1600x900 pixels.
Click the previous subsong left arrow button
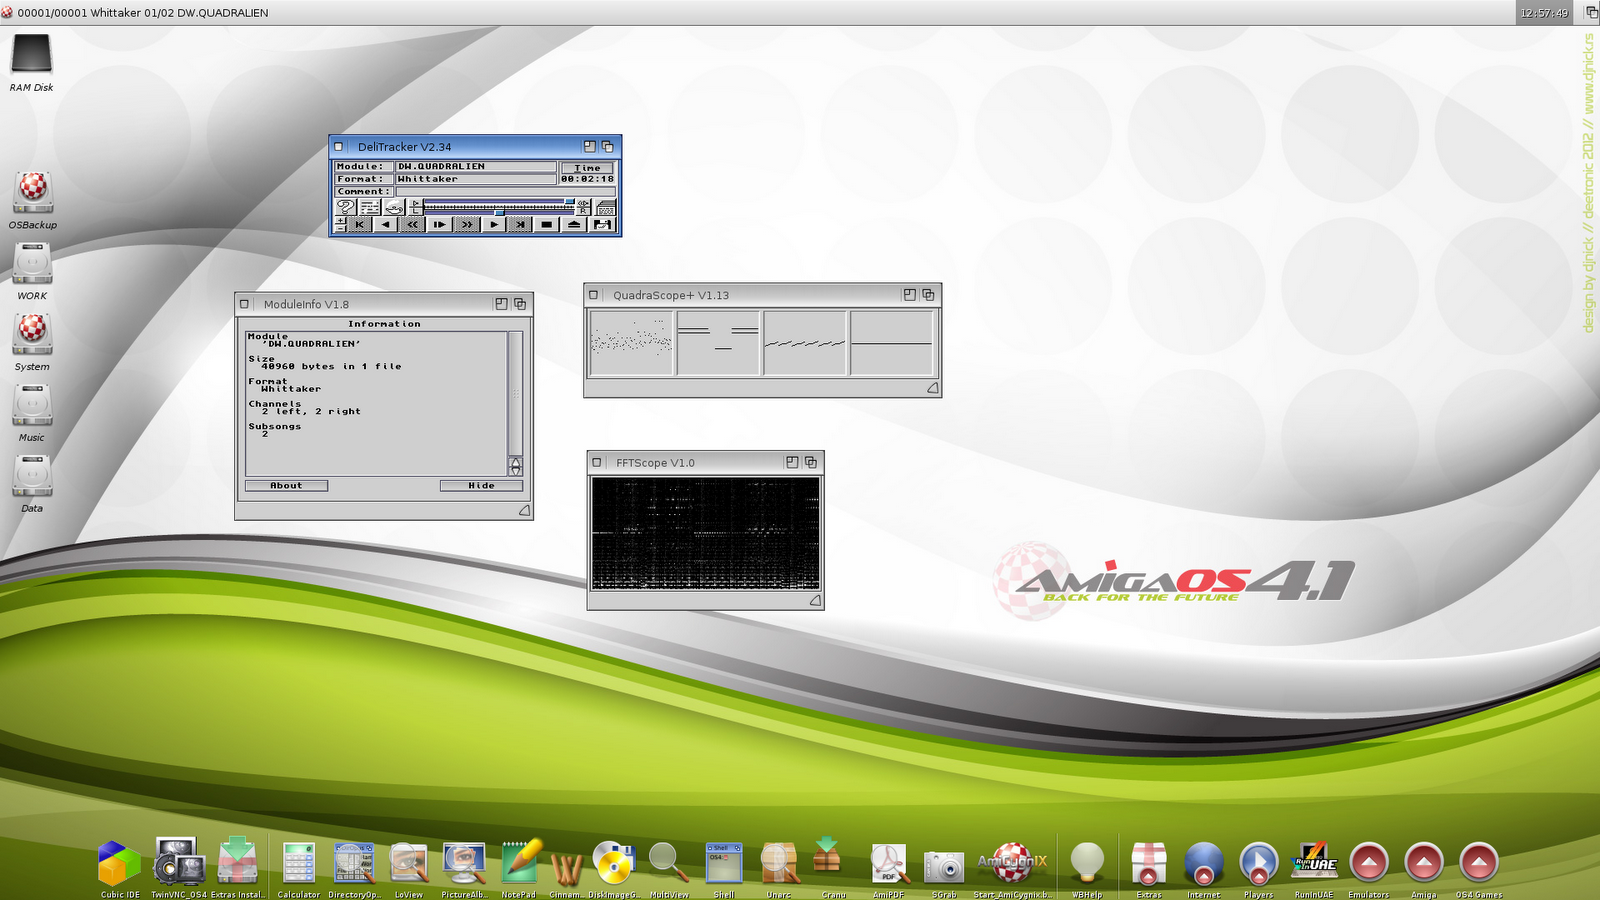coord(386,225)
